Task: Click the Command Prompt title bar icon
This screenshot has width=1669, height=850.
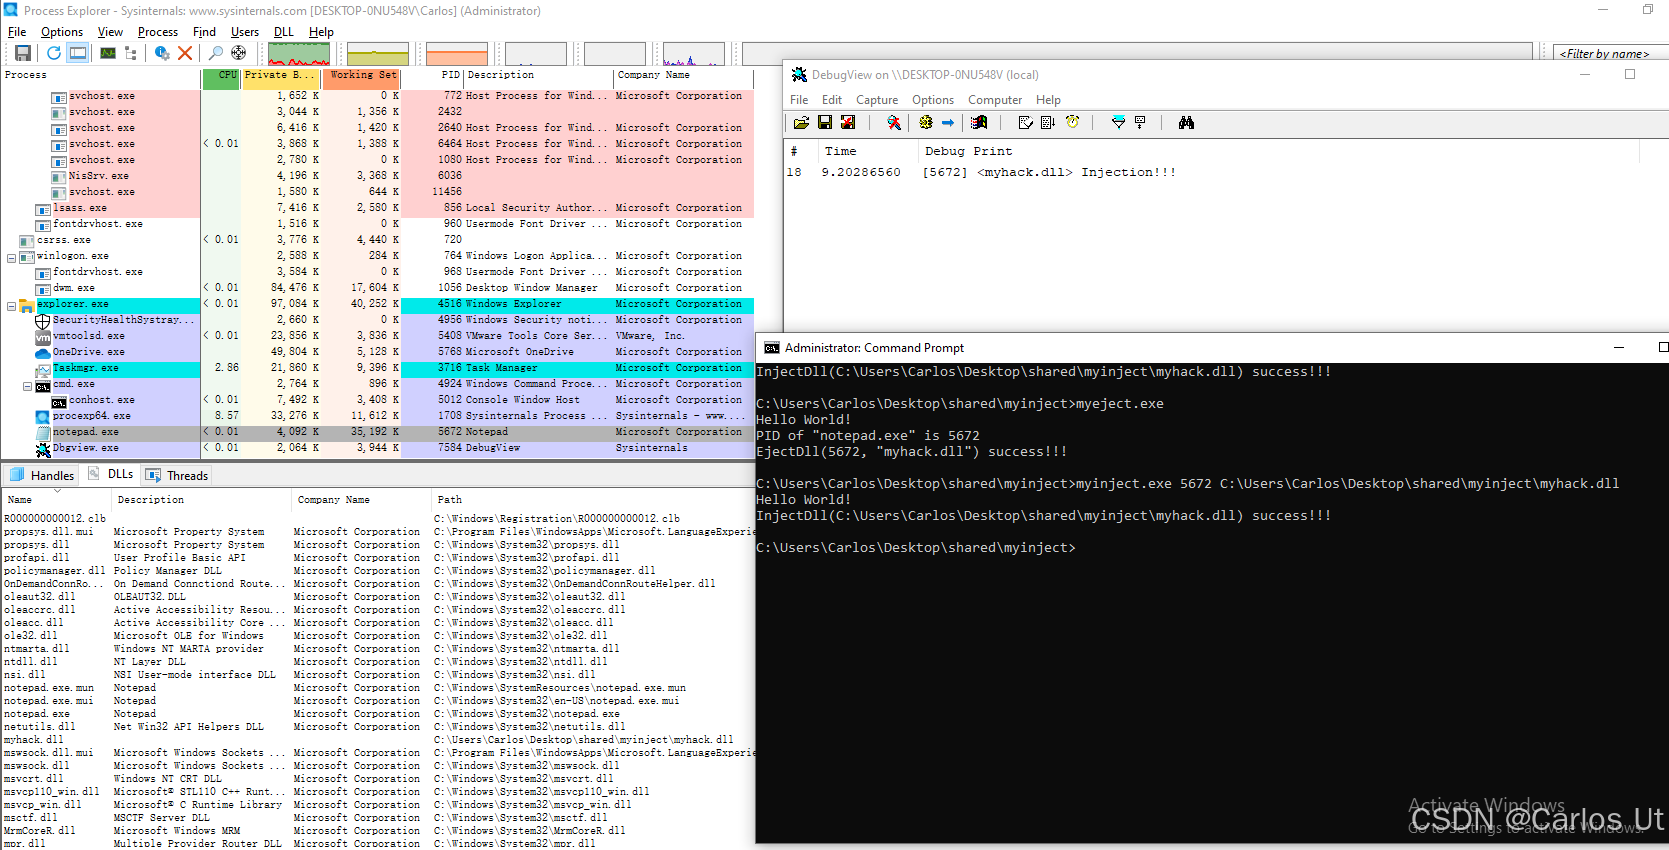Action: pyautogui.click(x=772, y=348)
